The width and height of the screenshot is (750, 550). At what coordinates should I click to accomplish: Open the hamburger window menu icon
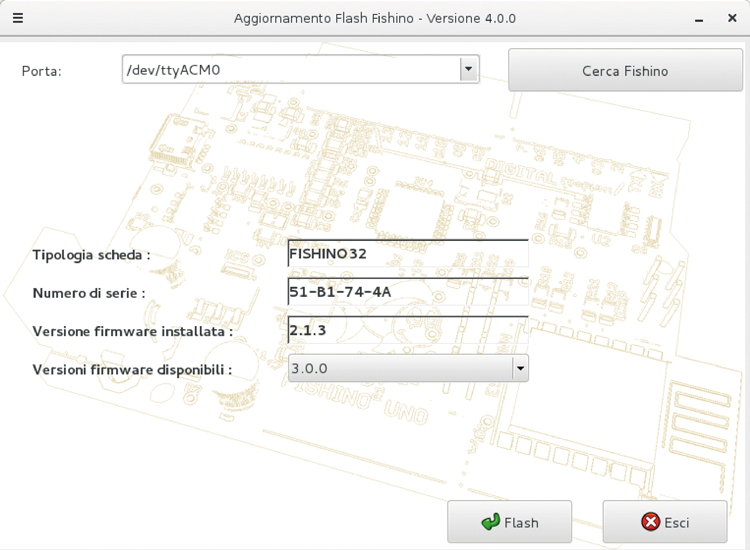18,18
